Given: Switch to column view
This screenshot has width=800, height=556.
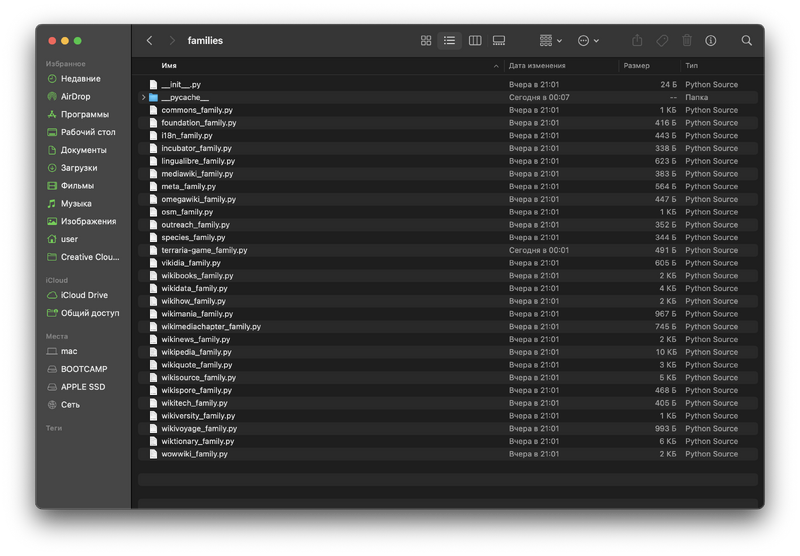Looking at the screenshot, I should click(x=475, y=41).
